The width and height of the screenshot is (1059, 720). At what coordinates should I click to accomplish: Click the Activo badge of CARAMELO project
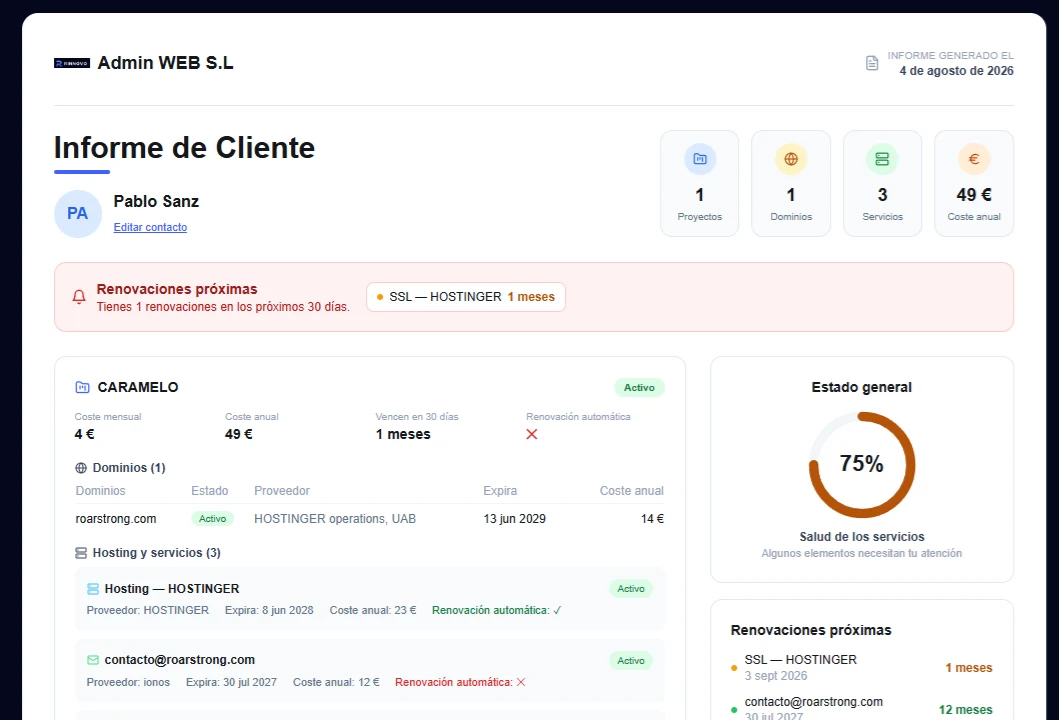[639, 388]
